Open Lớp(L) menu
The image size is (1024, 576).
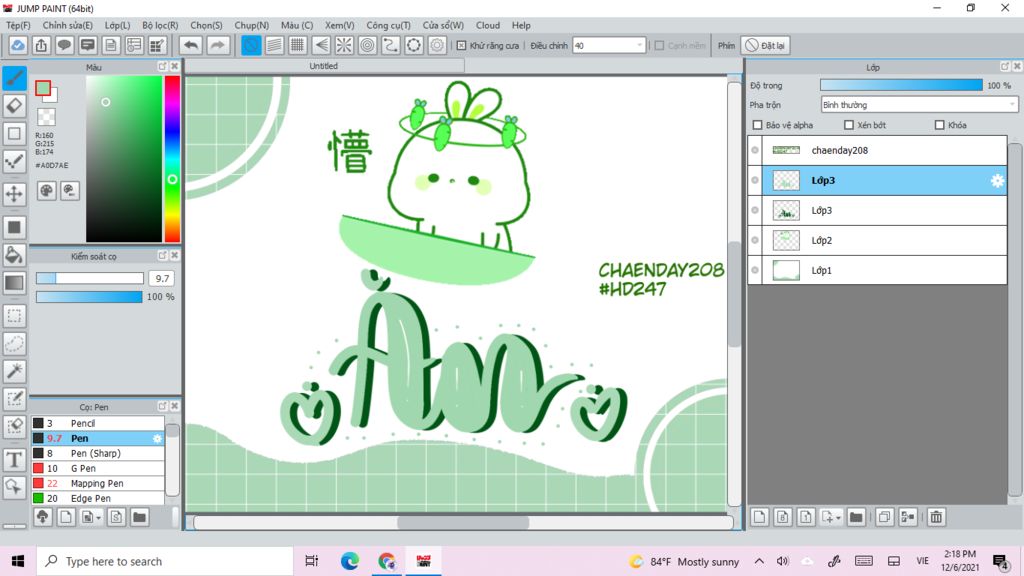click(118, 25)
